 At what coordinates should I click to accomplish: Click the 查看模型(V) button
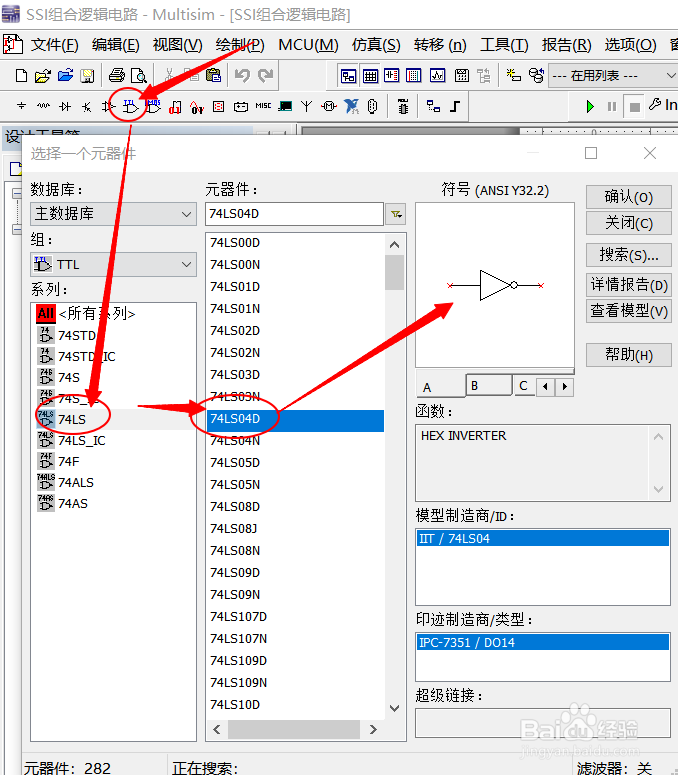(629, 311)
